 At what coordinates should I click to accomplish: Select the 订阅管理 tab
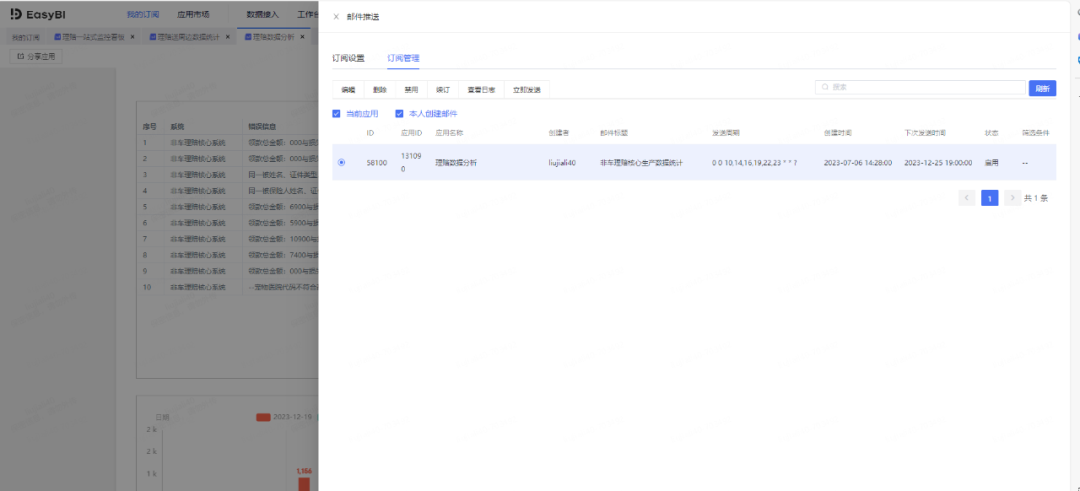coord(404,59)
